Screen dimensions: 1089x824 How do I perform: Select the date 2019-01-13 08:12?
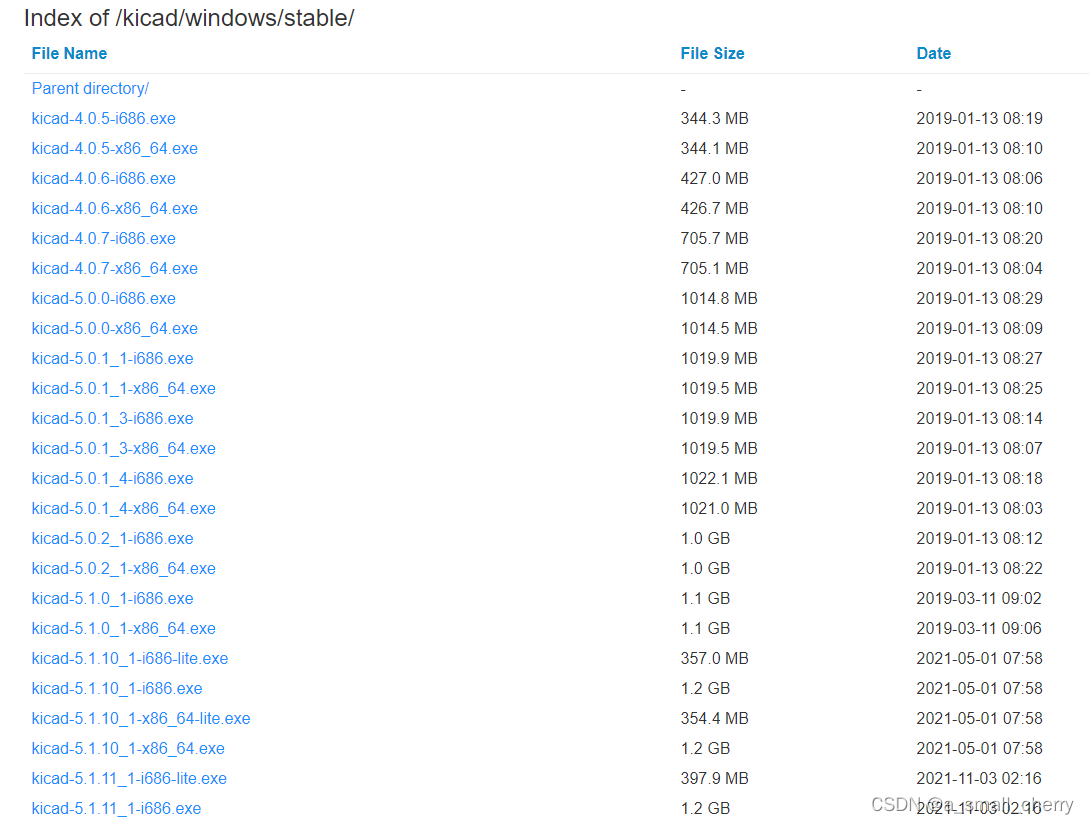pos(979,538)
